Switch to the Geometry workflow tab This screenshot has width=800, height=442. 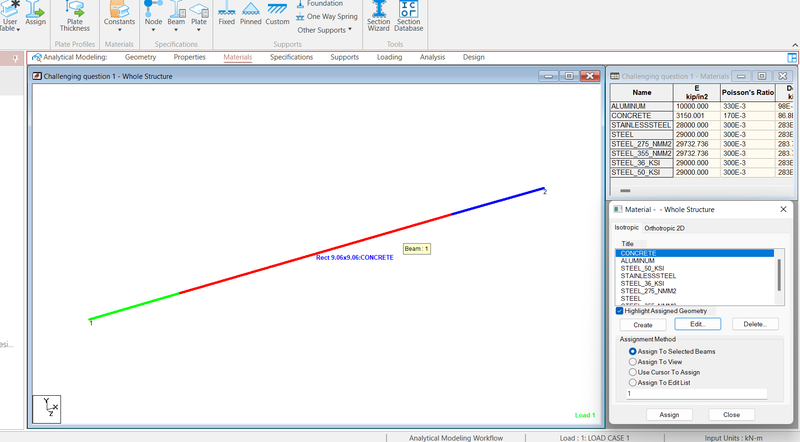(x=140, y=57)
